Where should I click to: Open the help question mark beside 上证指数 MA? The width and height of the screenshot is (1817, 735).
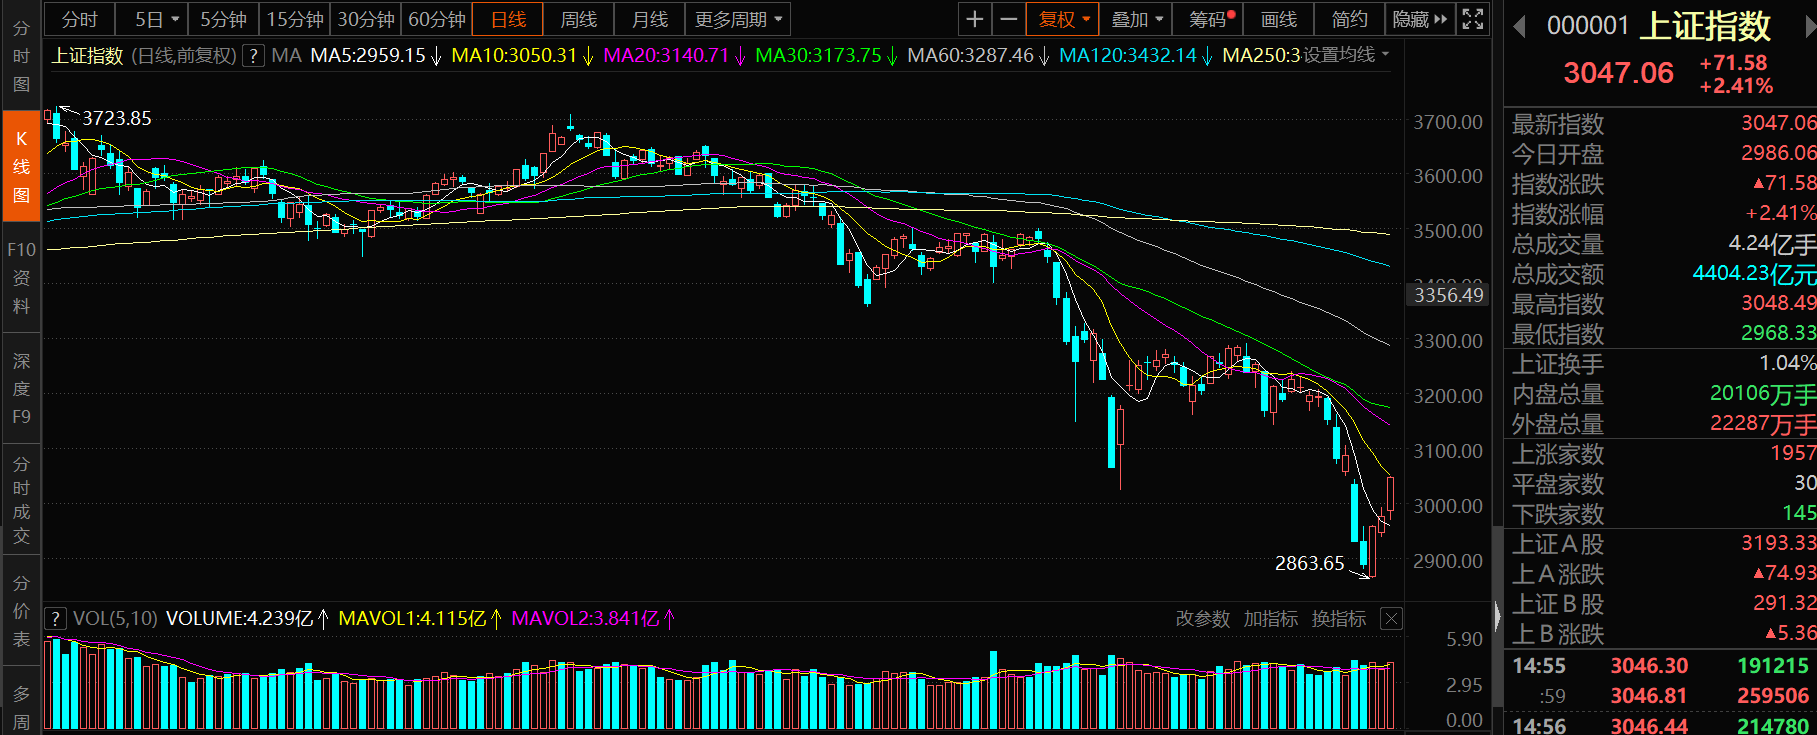tap(254, 56)
